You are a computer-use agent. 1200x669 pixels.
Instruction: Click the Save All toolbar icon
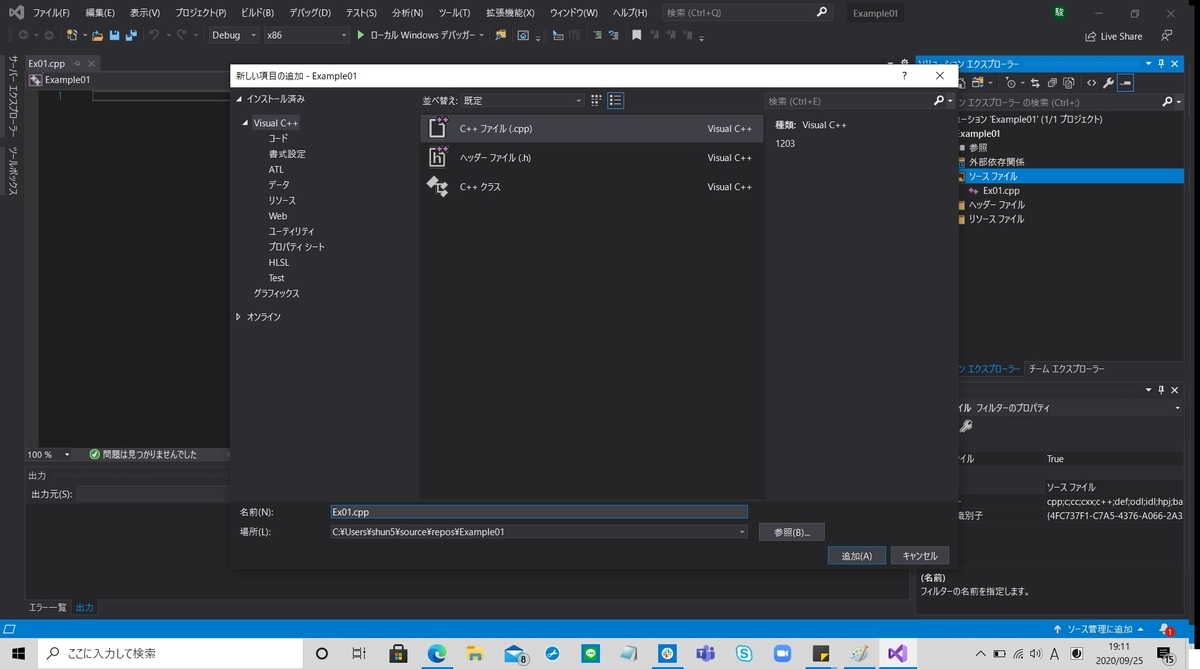point(131,35)
